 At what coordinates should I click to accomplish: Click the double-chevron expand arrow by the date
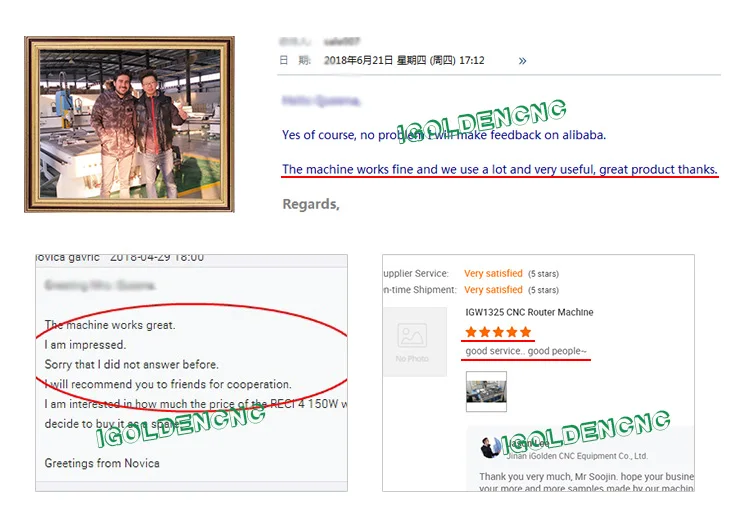tap(522, 61)
